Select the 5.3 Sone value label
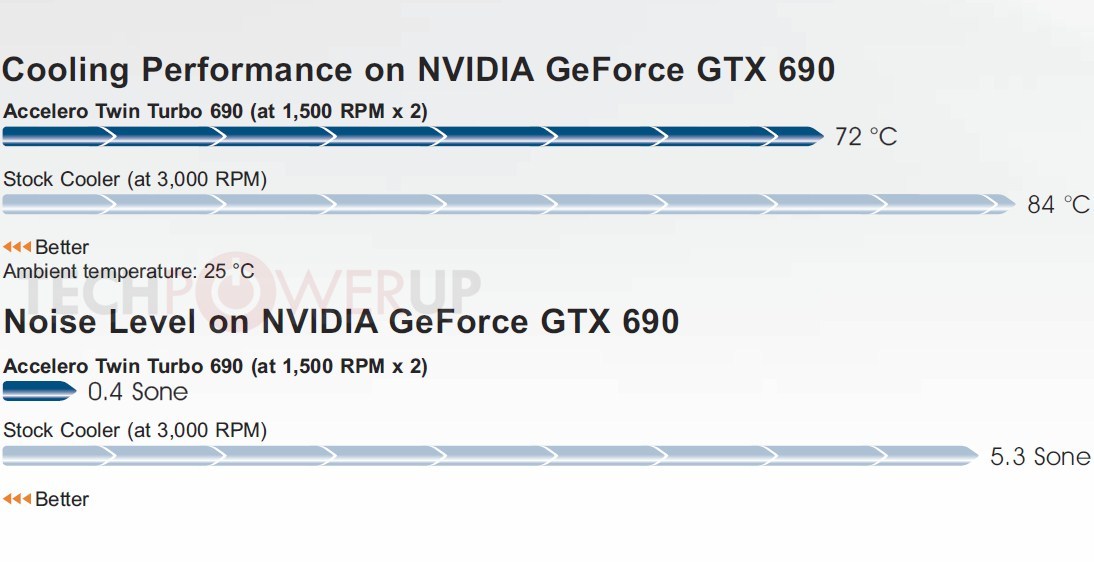1094x562 pixels. 1040,457
